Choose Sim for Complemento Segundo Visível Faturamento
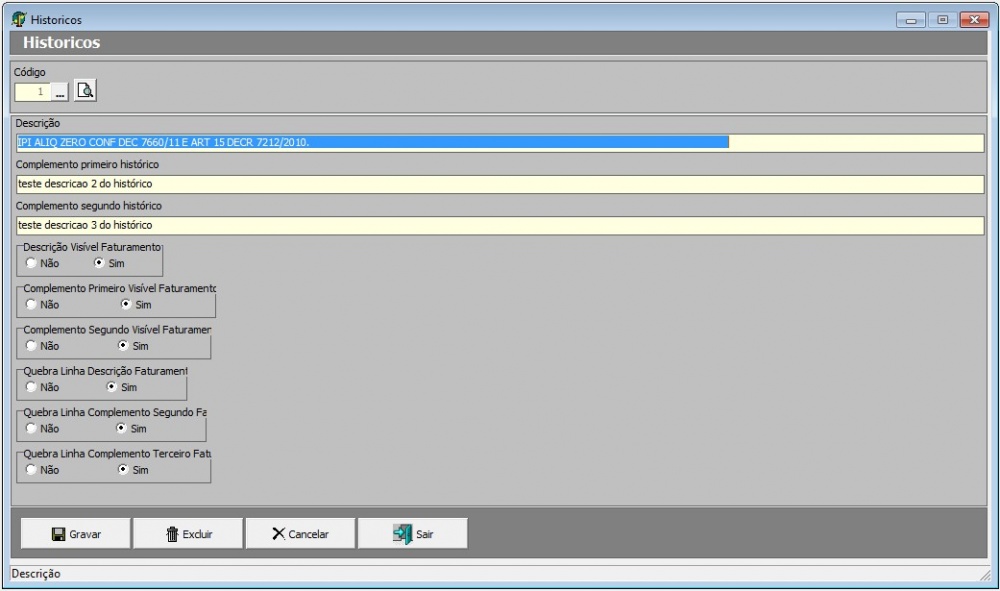The height and width of the screenshot is (591, 1000). pyautogui.click(x=124, y=346)
